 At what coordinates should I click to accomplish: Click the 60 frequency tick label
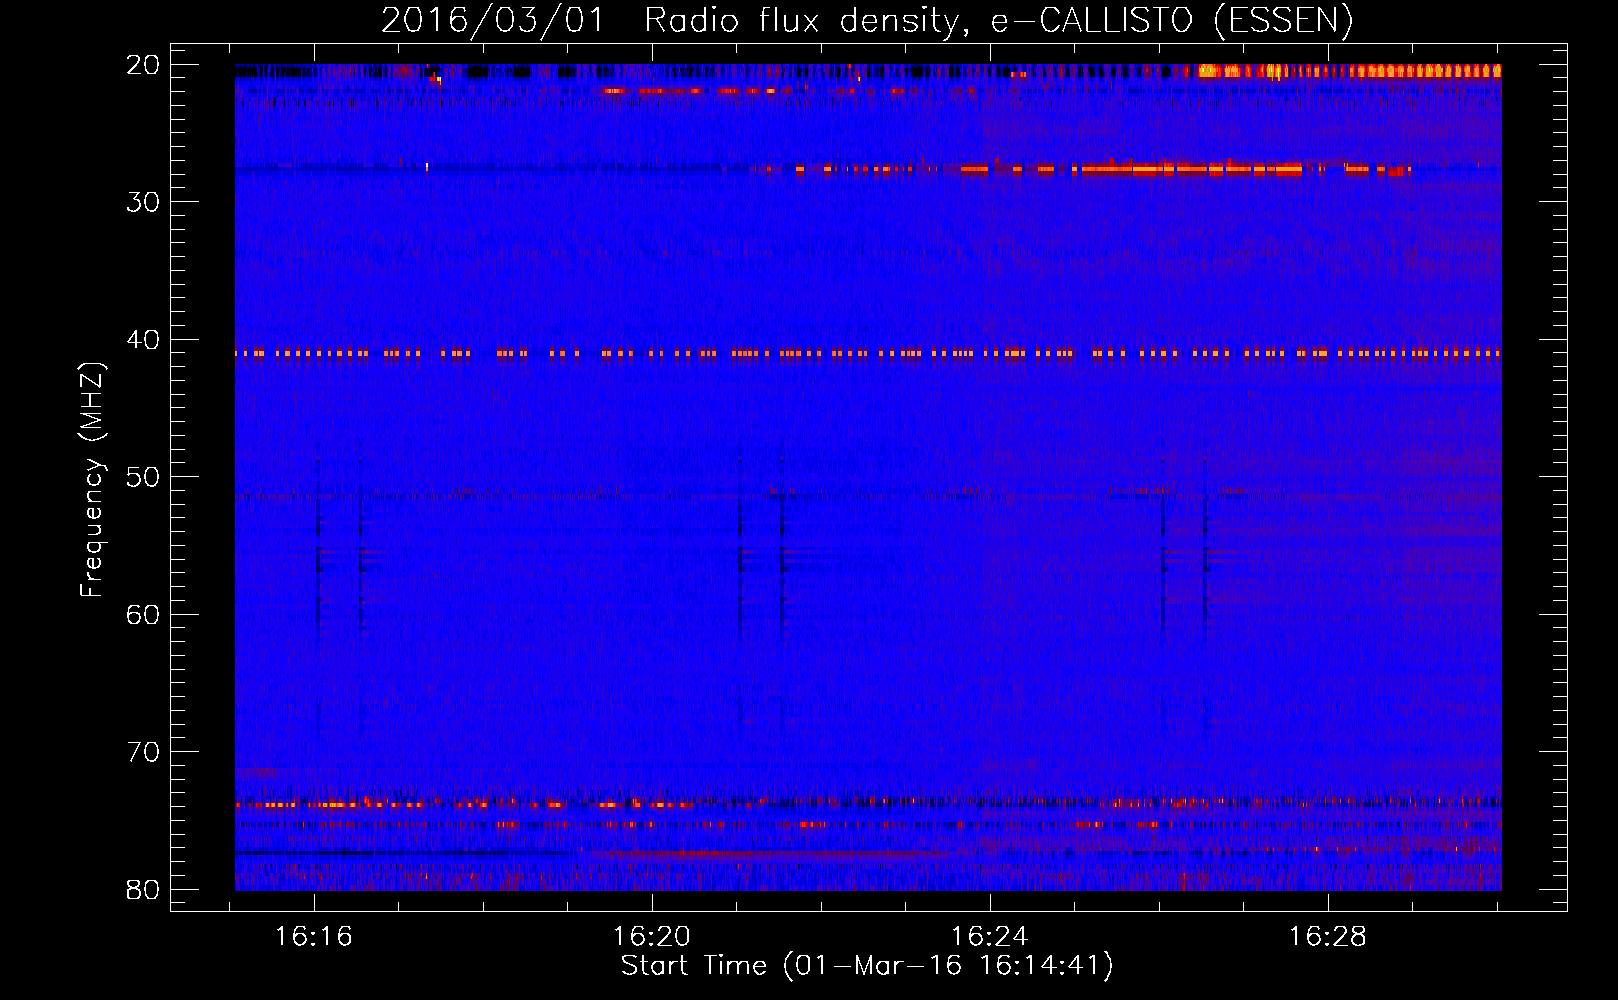[143, 615]
